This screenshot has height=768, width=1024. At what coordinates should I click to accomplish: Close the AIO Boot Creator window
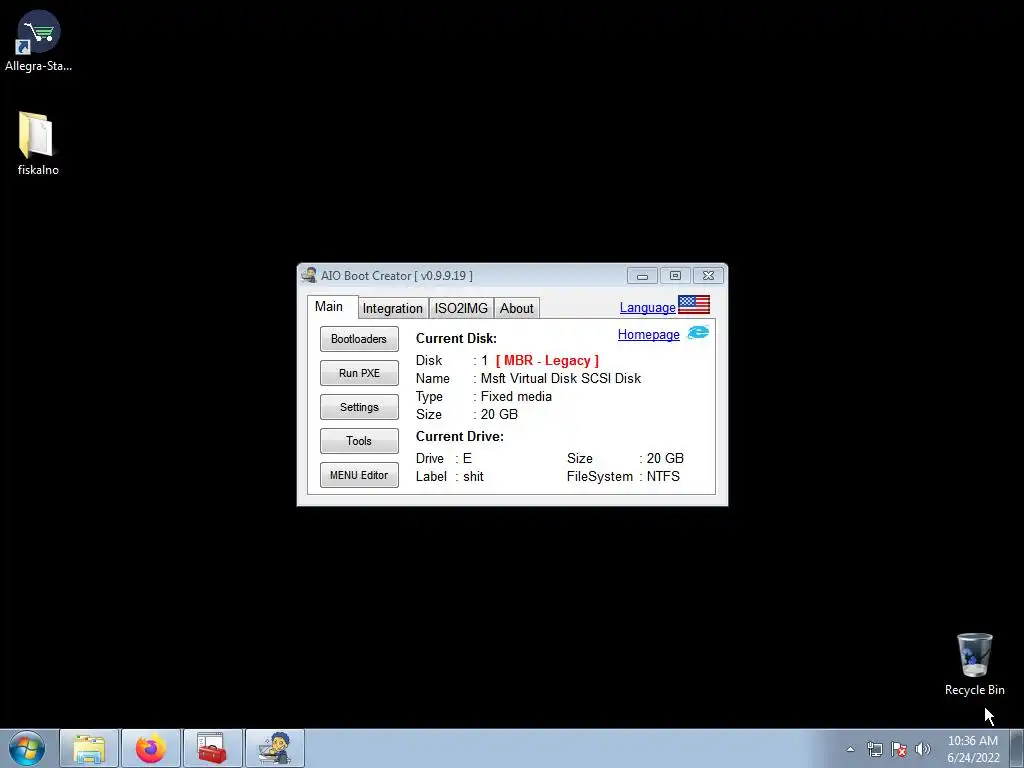point(708,276)
